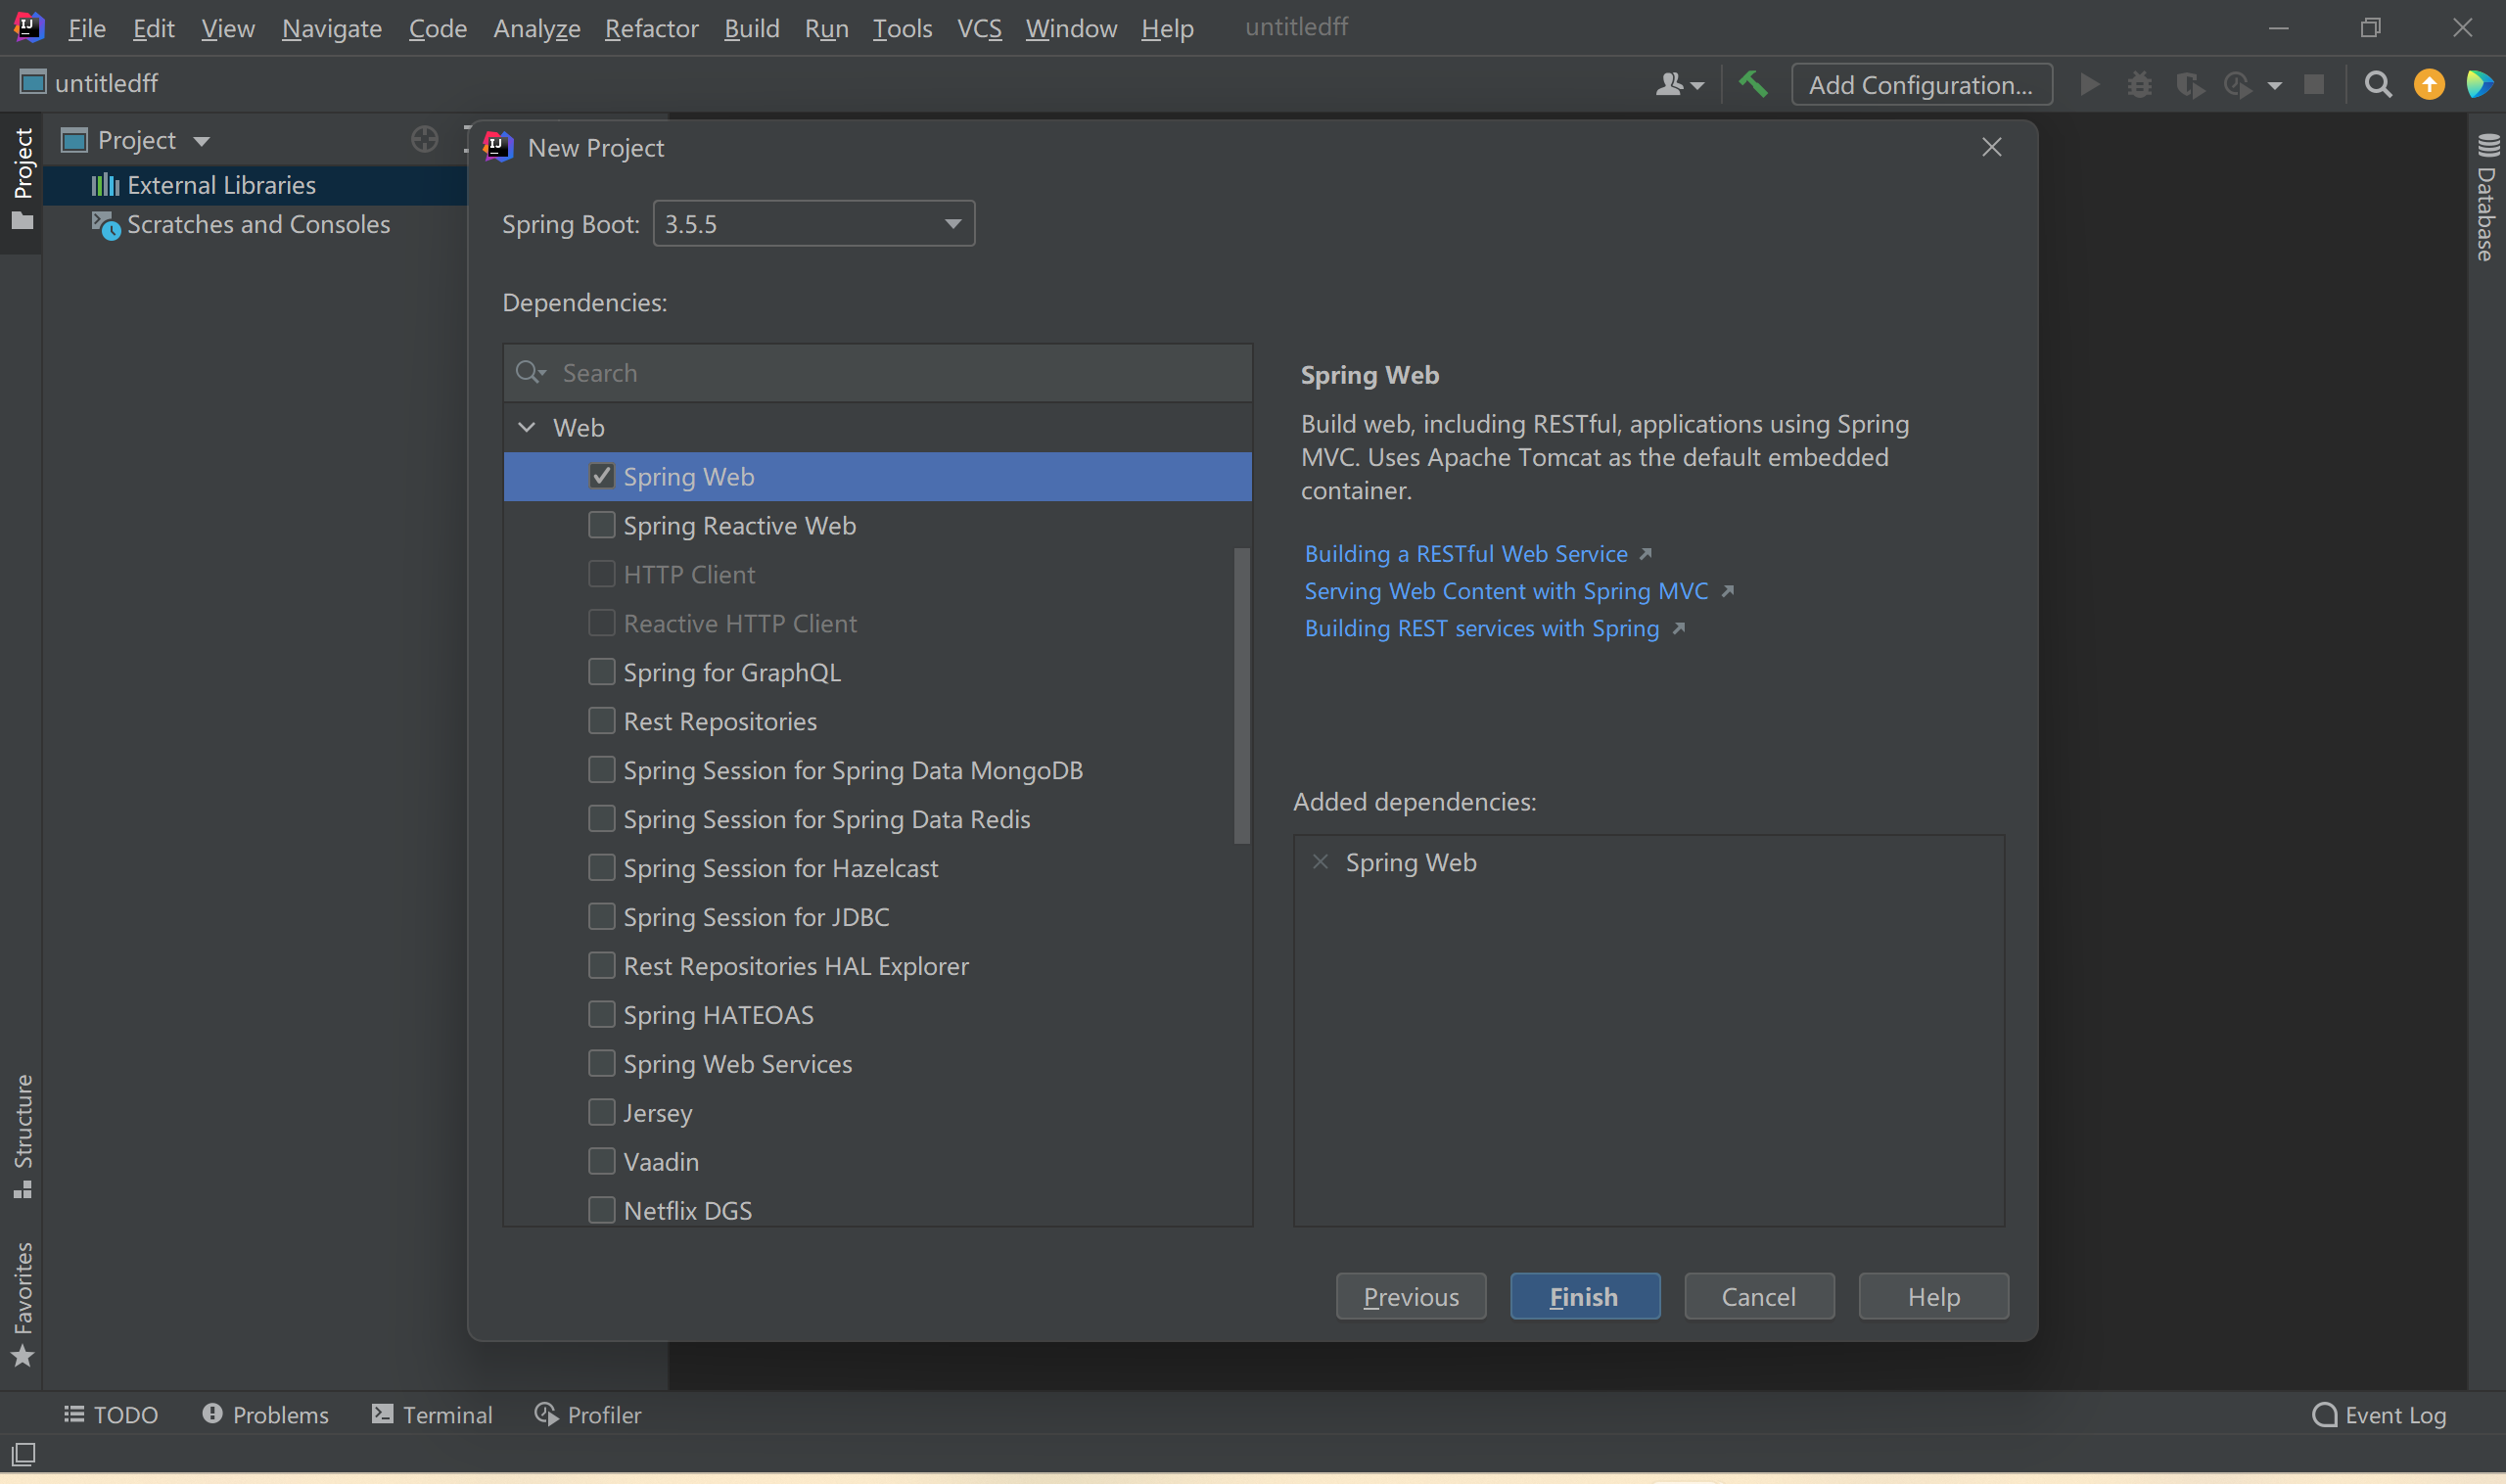Image resolution: width=2506 pixels, height=1484 pixels.
Task: Open the Refactor menu
Action: click(651, 28)
